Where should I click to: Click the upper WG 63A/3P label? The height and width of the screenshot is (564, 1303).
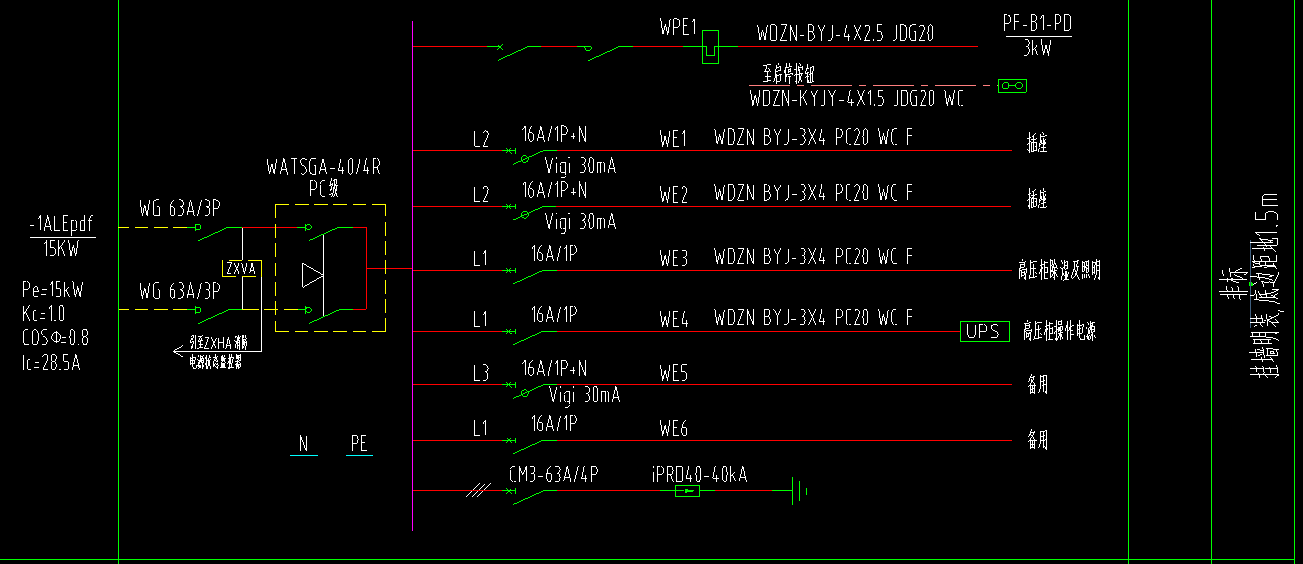point(179,209)
